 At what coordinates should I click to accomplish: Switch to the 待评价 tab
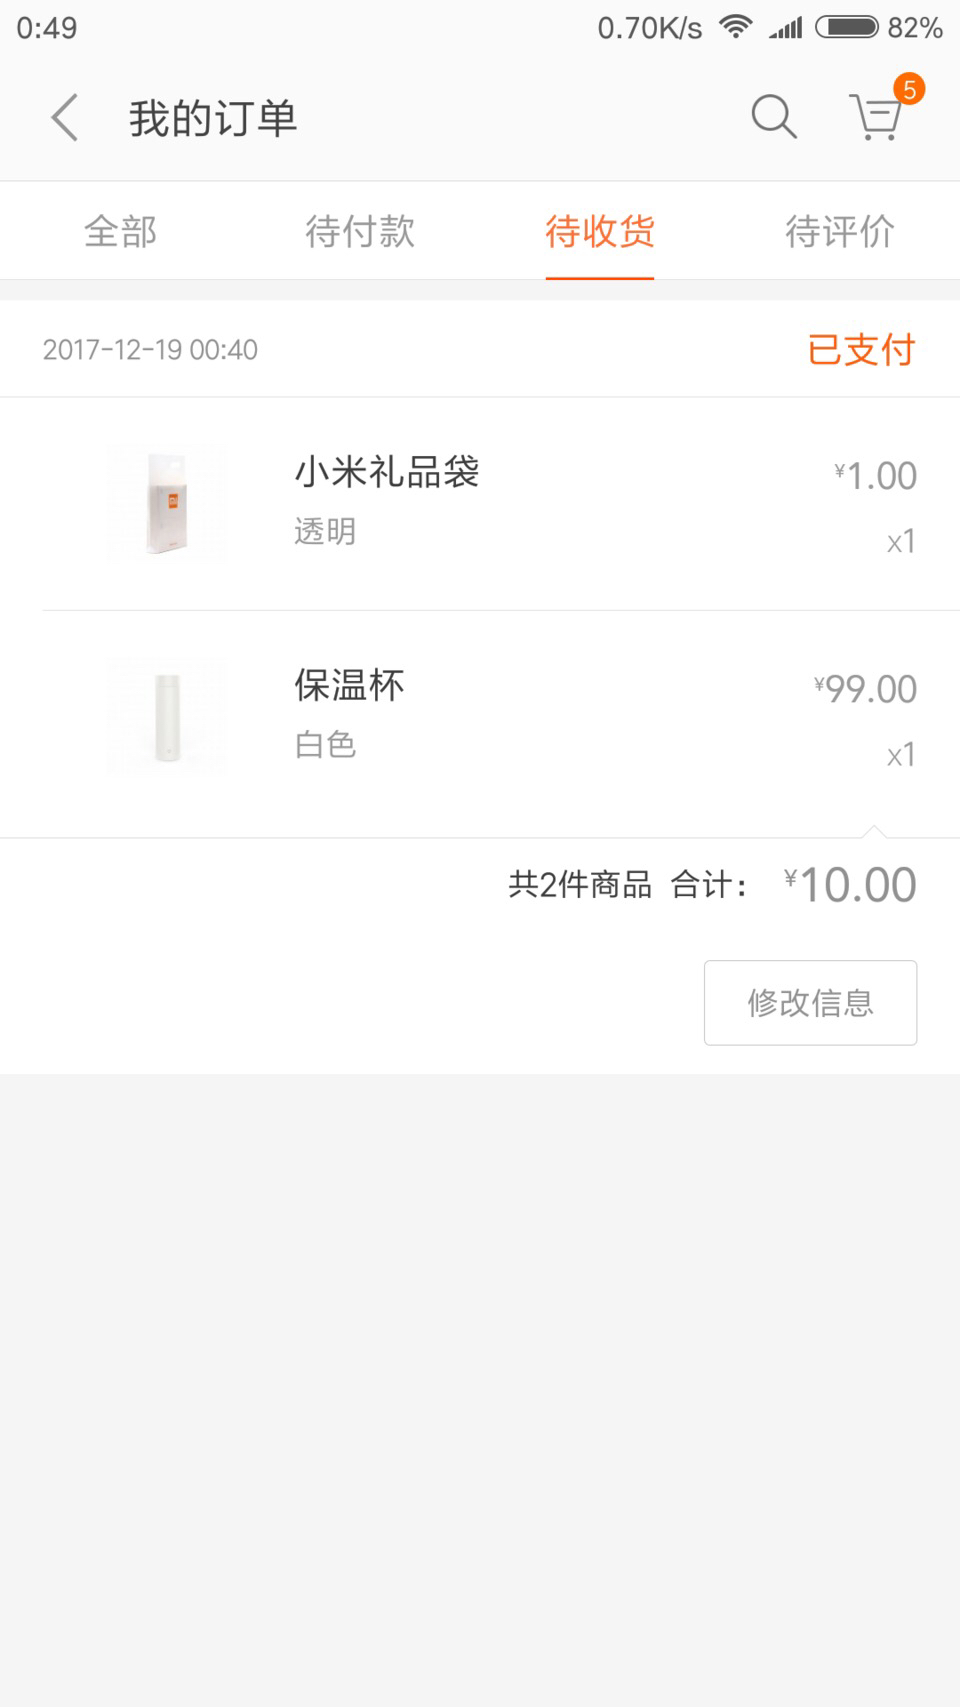[840, 231]
